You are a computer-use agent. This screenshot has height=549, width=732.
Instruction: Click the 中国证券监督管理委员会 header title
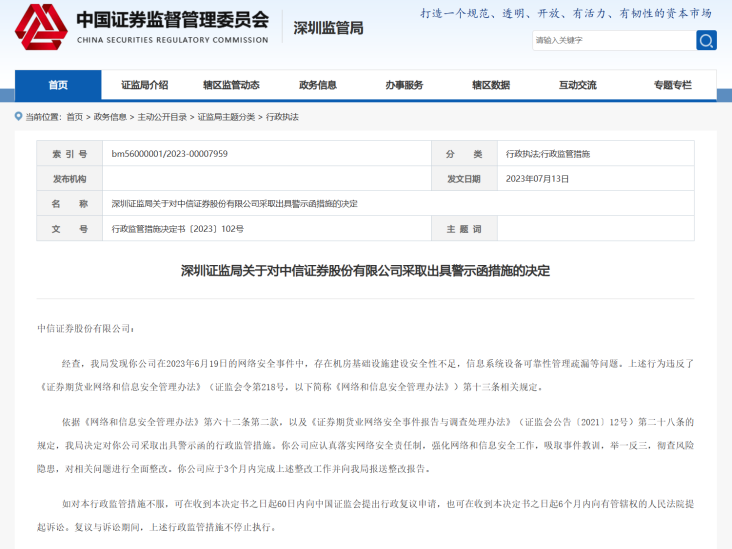point(173,20)
